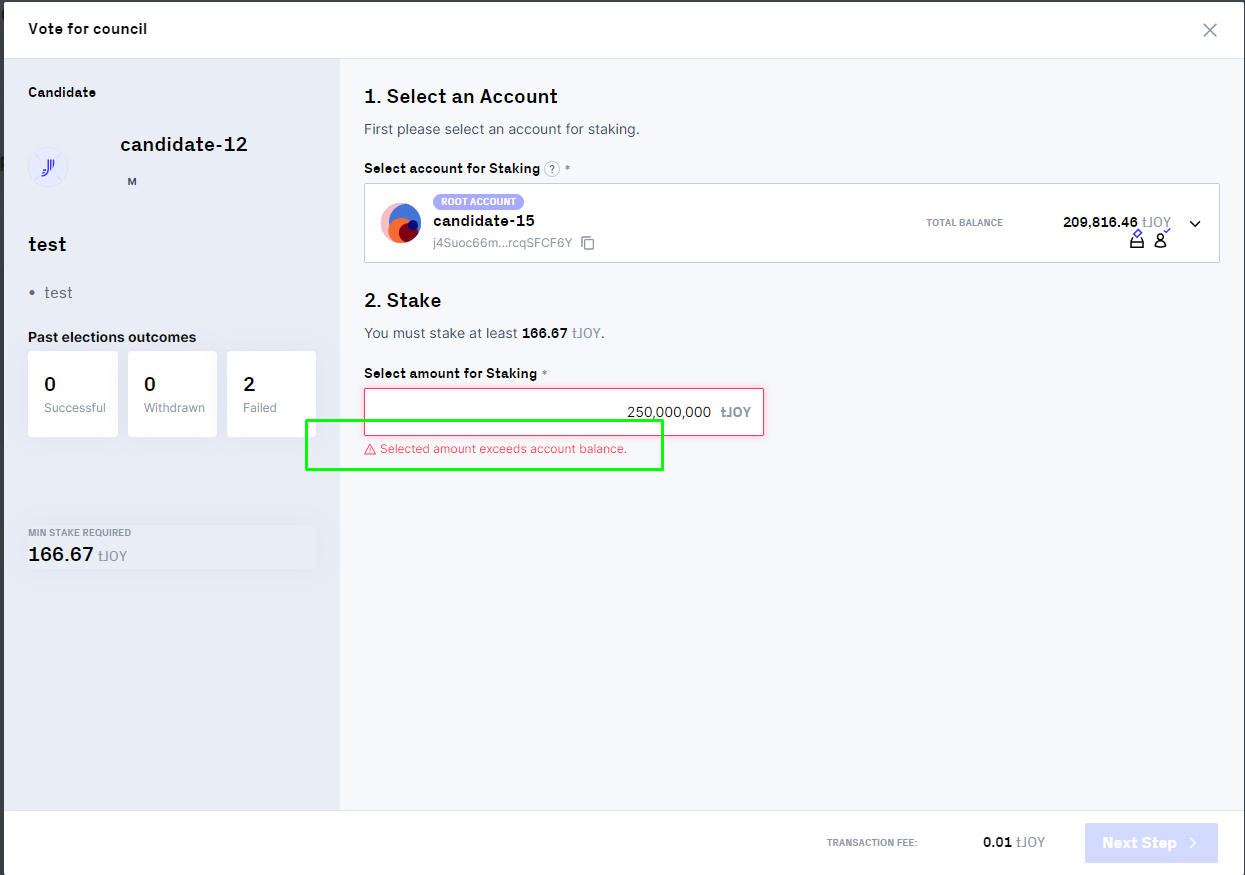Click the candidate-15 account avatar
1245x875 pixels.
coord(401,223)
